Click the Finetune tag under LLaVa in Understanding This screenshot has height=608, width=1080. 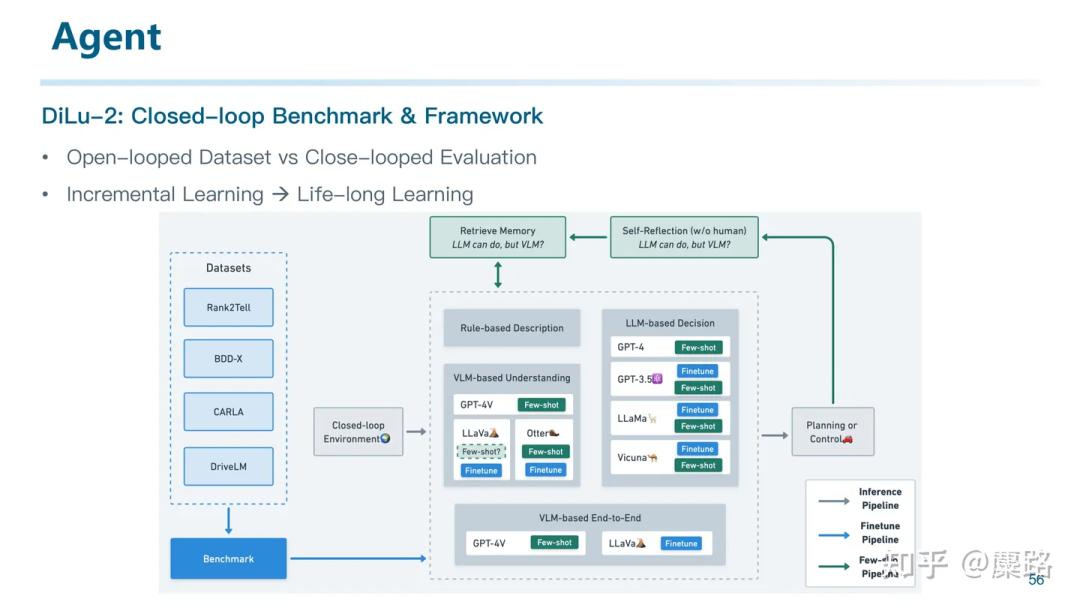[x=481, y=471]
